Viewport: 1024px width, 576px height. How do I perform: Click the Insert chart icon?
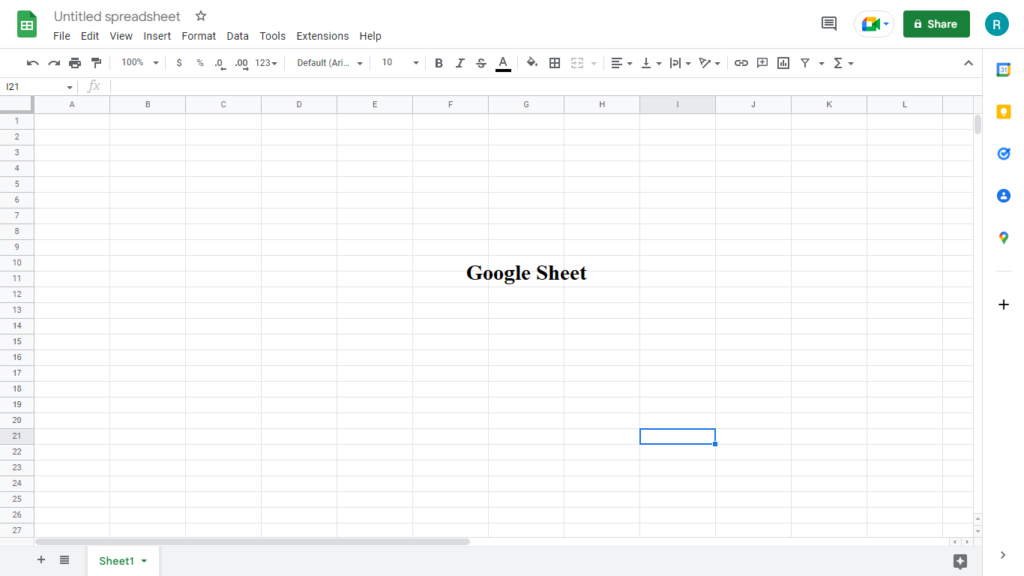(x=783, y=63)
